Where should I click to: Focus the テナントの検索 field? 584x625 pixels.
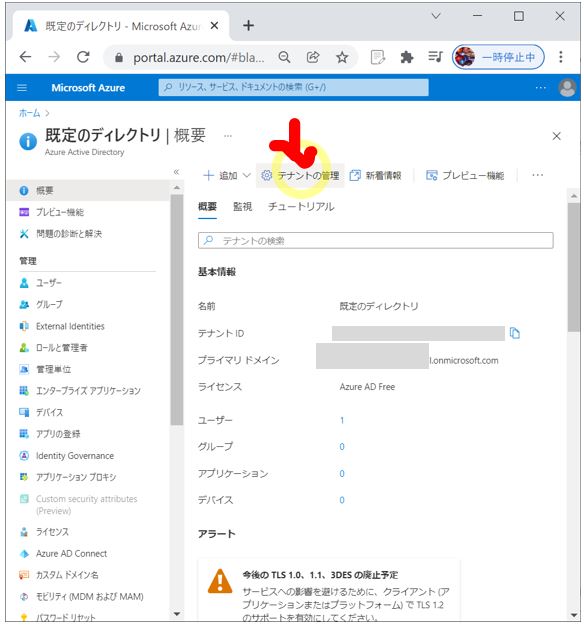pyautogui.click(x=376, y=240)
